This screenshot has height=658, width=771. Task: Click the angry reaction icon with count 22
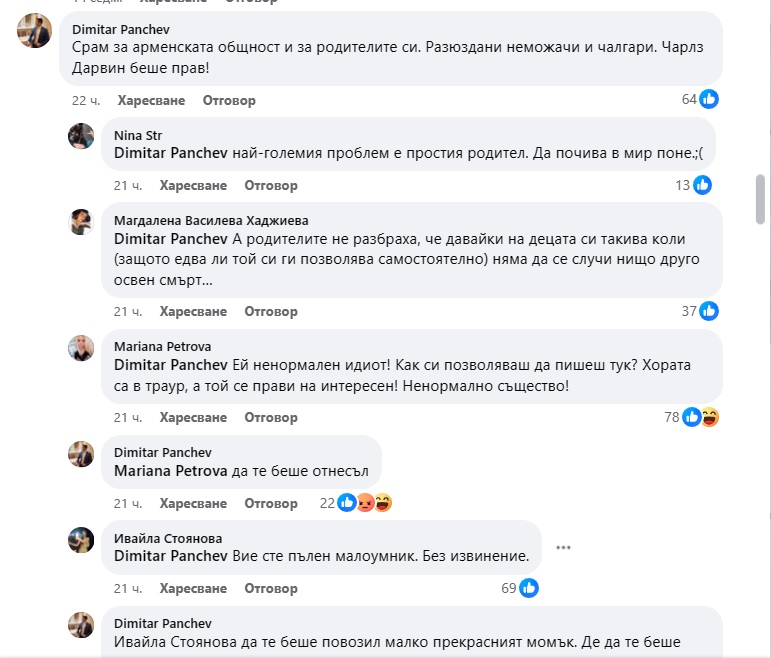tap(365, 503)
